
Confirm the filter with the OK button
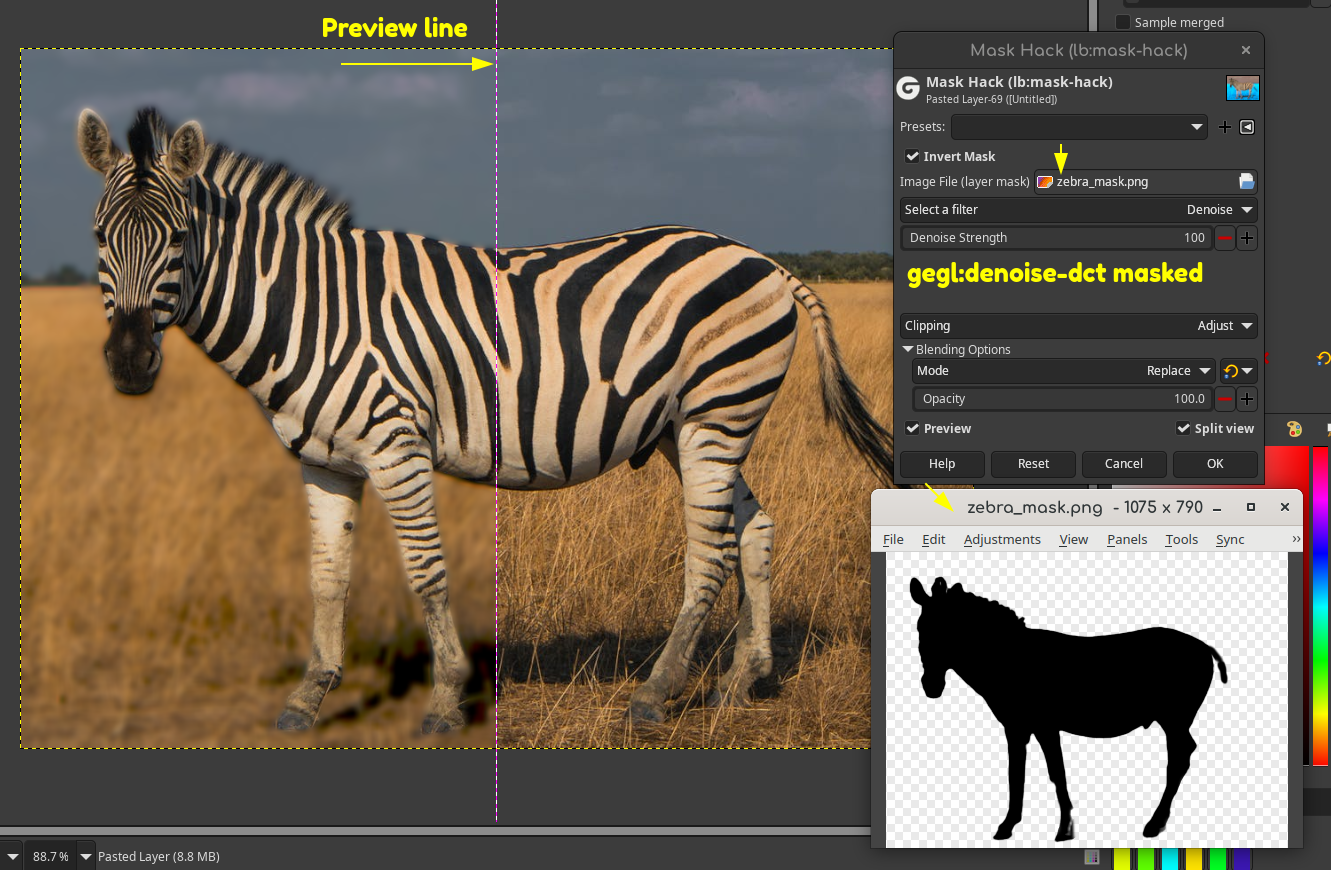click(1215, 464)
